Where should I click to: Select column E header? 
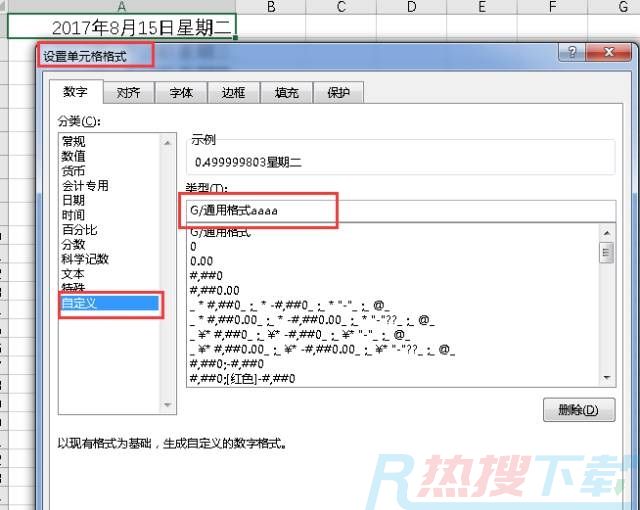pyautogui.click(x=482, y=7)
